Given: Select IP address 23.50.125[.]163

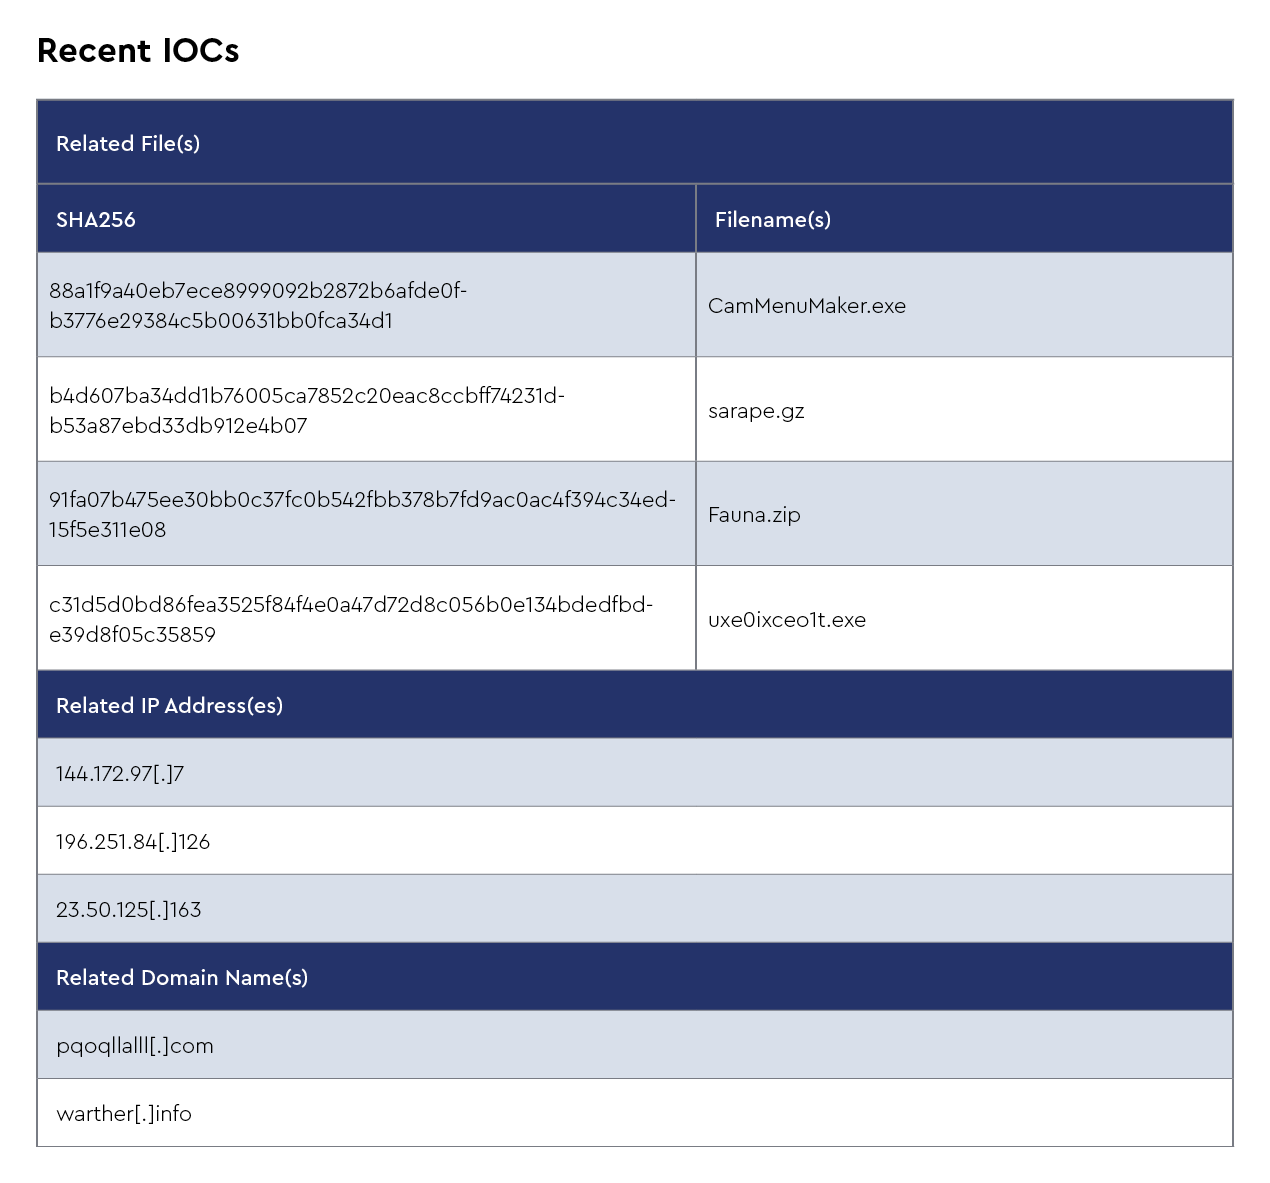Looking at the screenshot, I should [x=128, y=910].
